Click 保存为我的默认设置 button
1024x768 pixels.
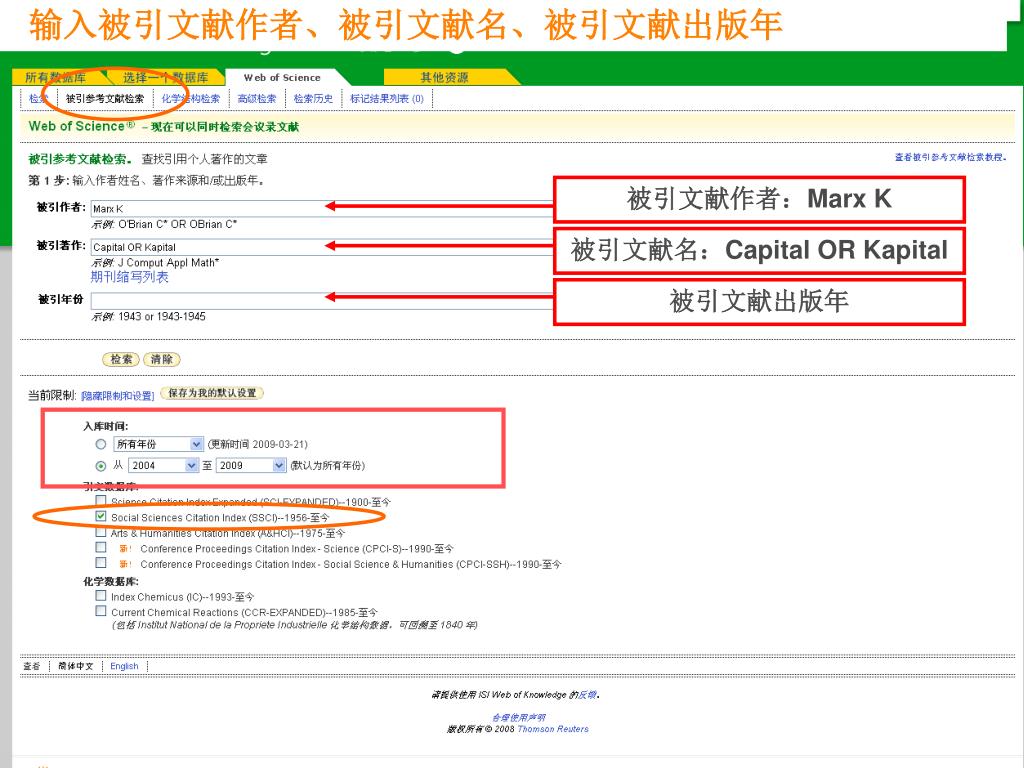(212, 393)
